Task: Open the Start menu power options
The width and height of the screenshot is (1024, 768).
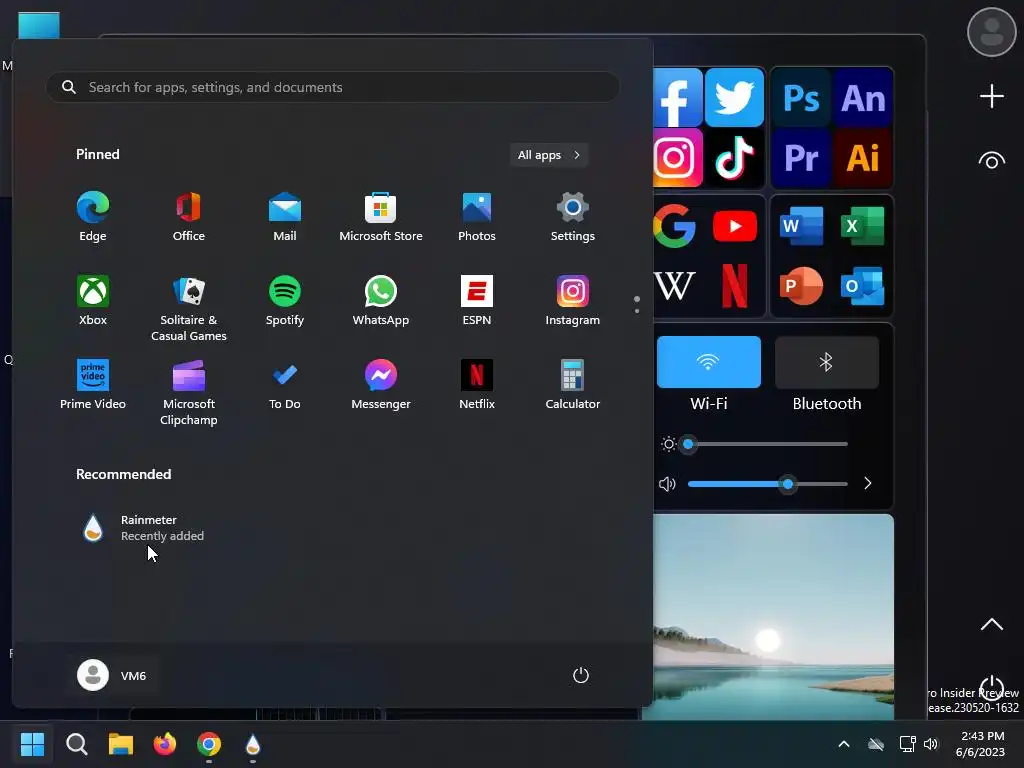Action: point(581,675)
